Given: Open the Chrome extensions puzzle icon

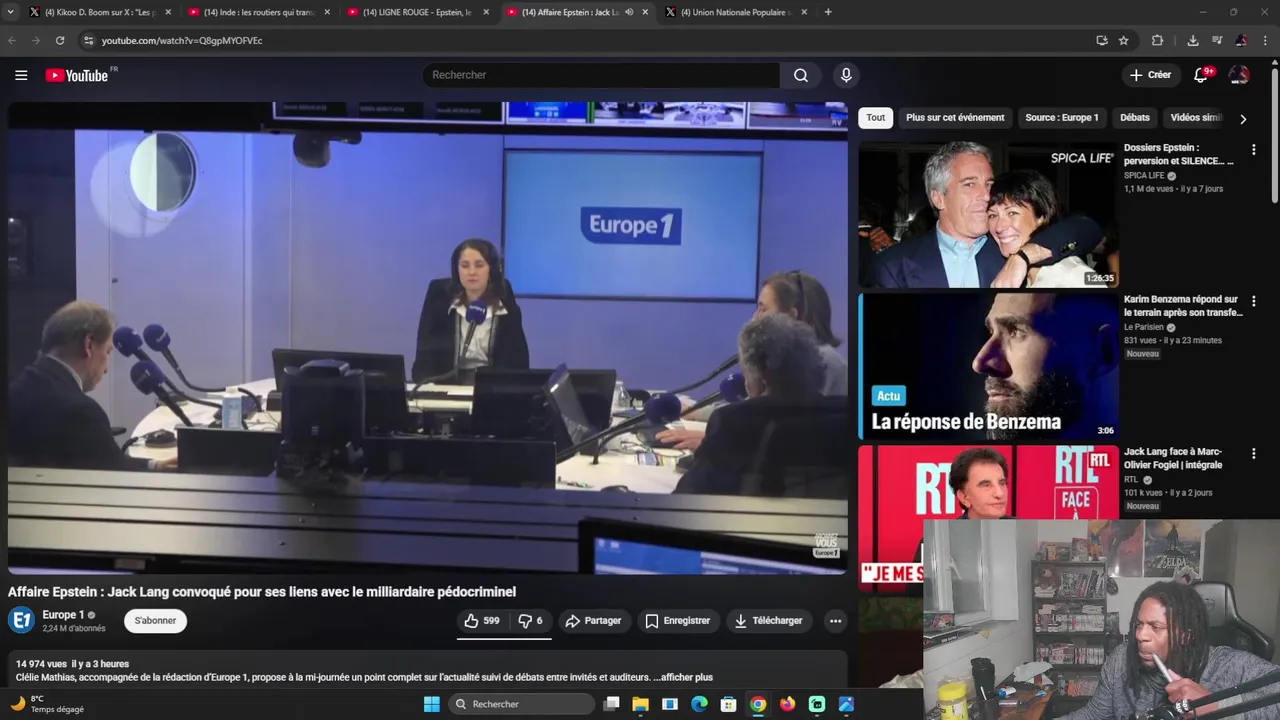Looking at the screenshot, I should pyautogui.click(x=1157, y=40).
